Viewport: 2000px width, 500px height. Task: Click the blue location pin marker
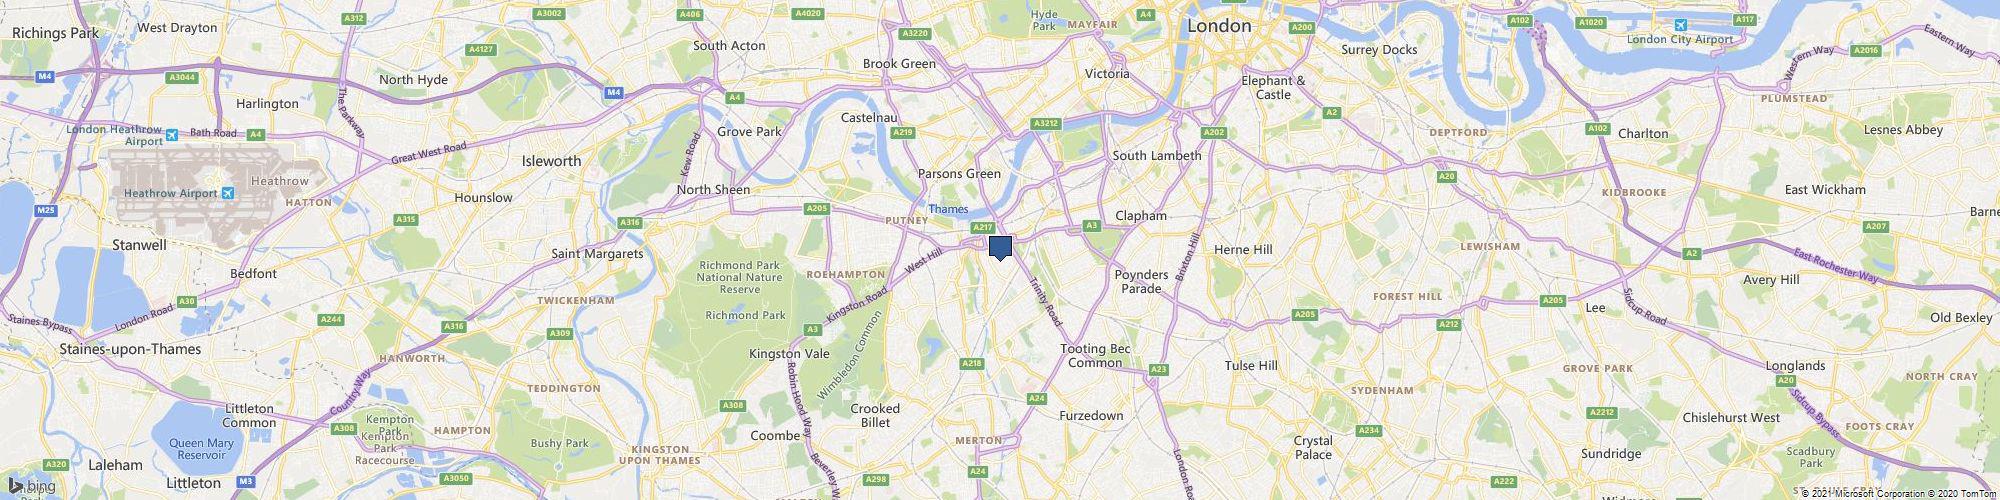tap(1000, 248)
